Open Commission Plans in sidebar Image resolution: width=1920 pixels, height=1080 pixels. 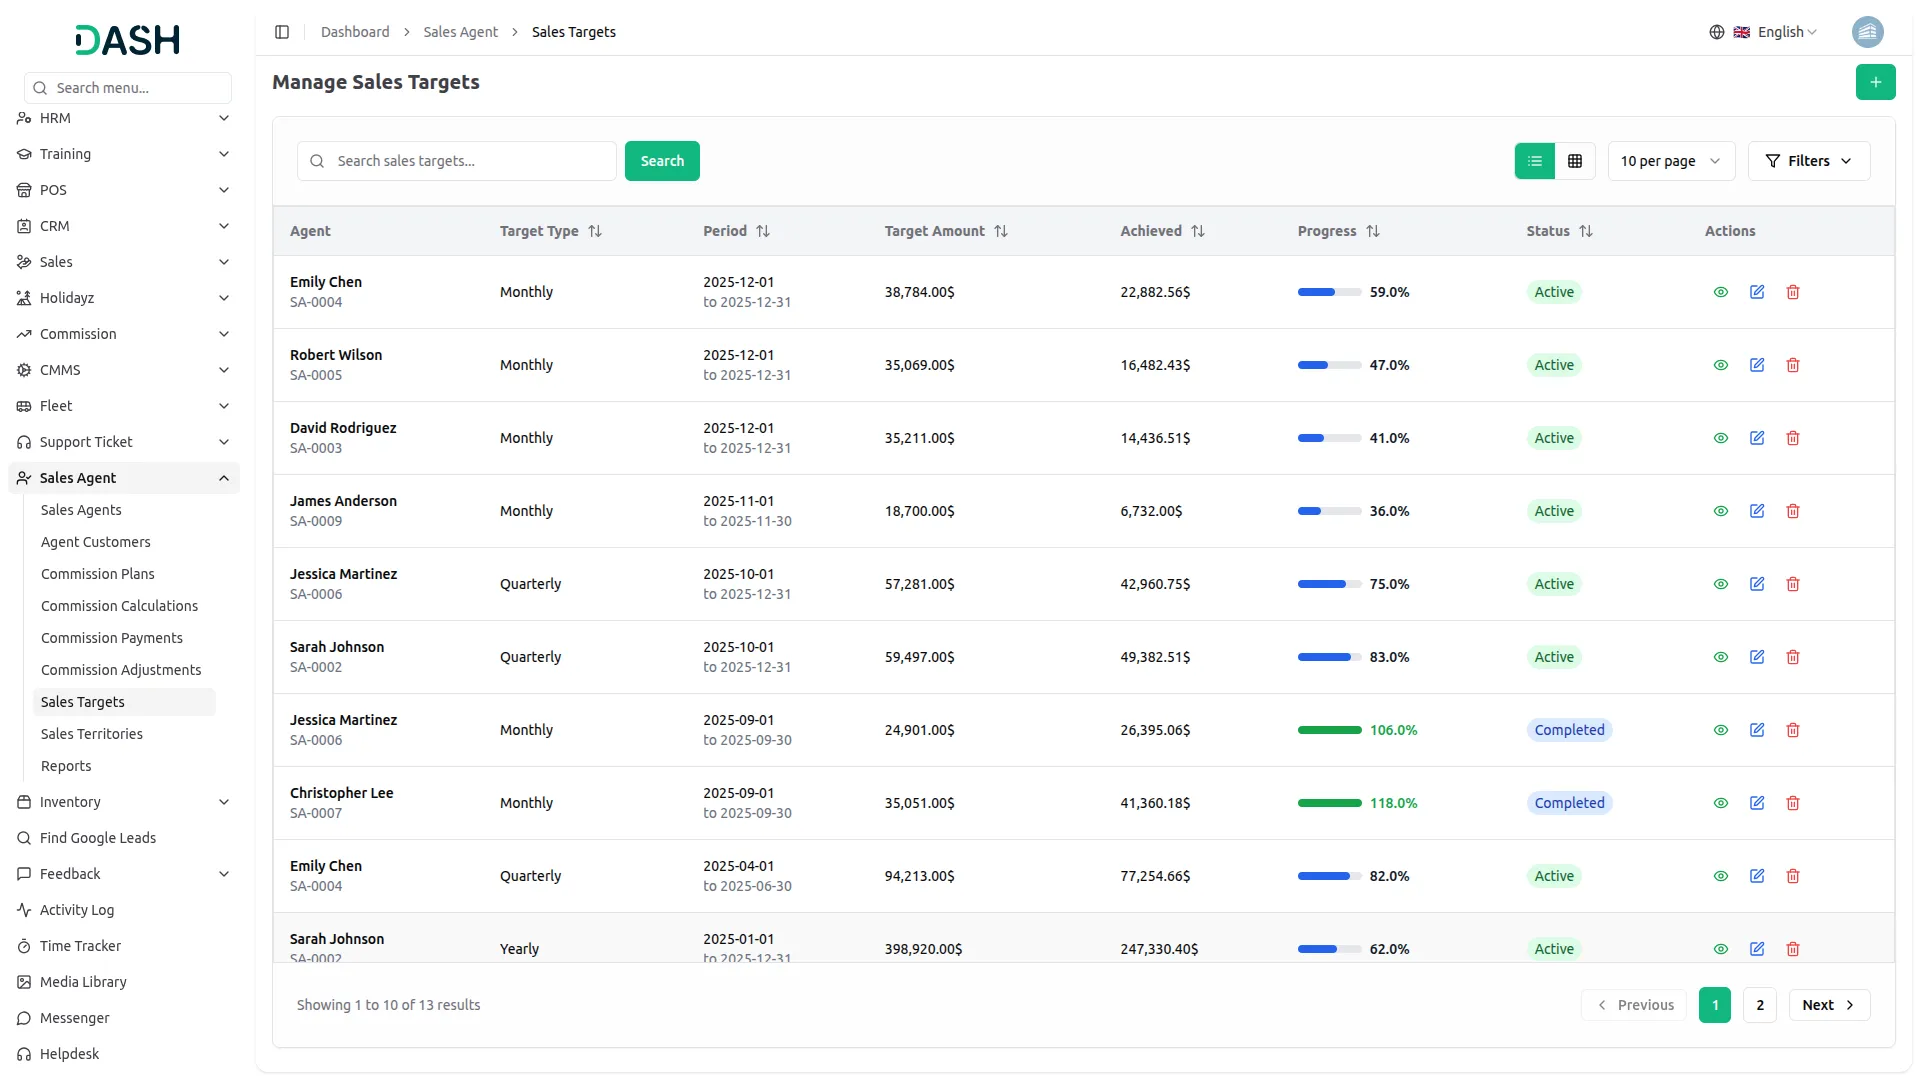point(98,574)
